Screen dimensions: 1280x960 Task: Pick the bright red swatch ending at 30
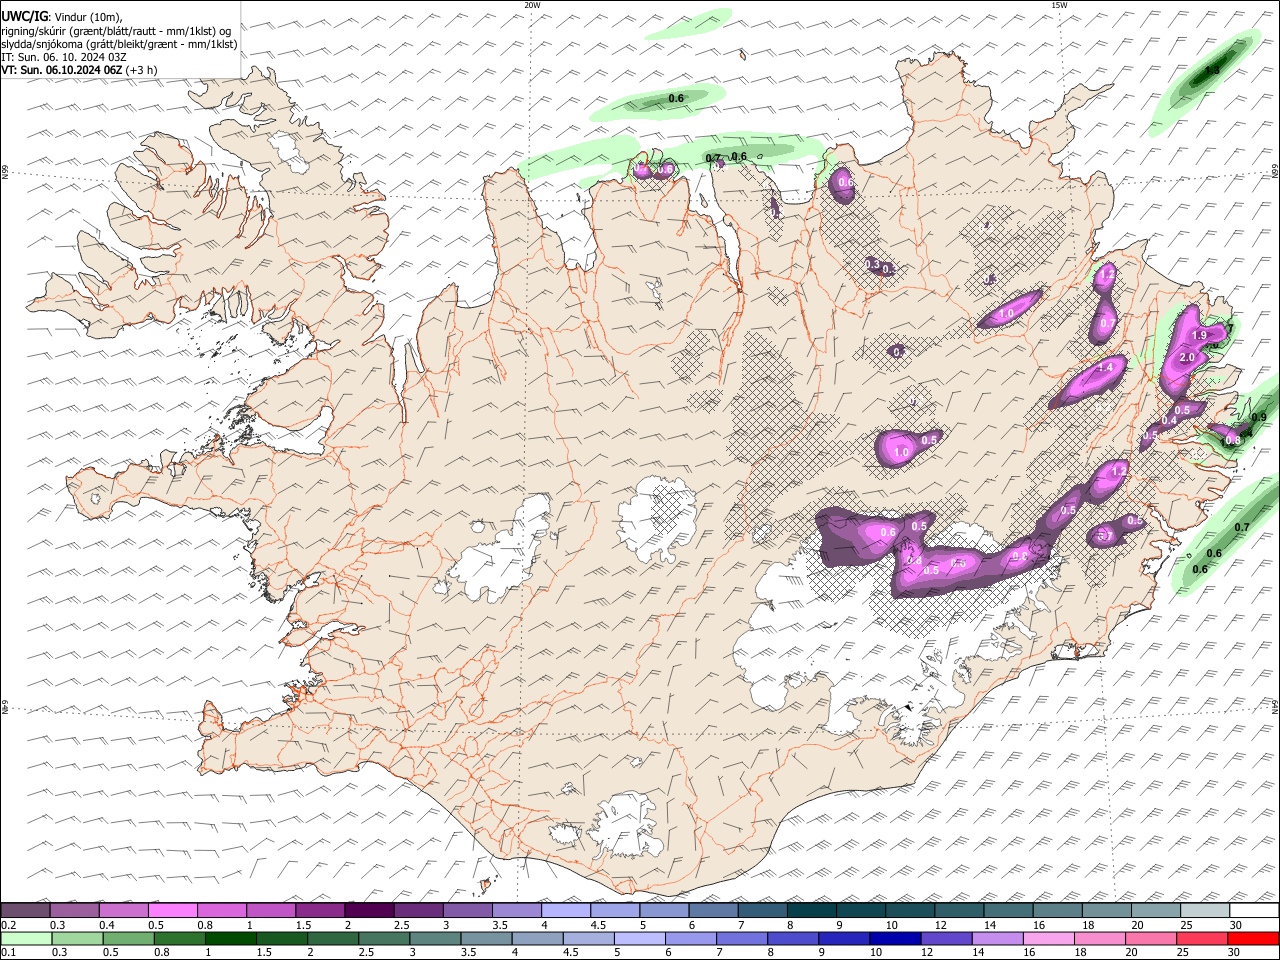coord(1254,938)
